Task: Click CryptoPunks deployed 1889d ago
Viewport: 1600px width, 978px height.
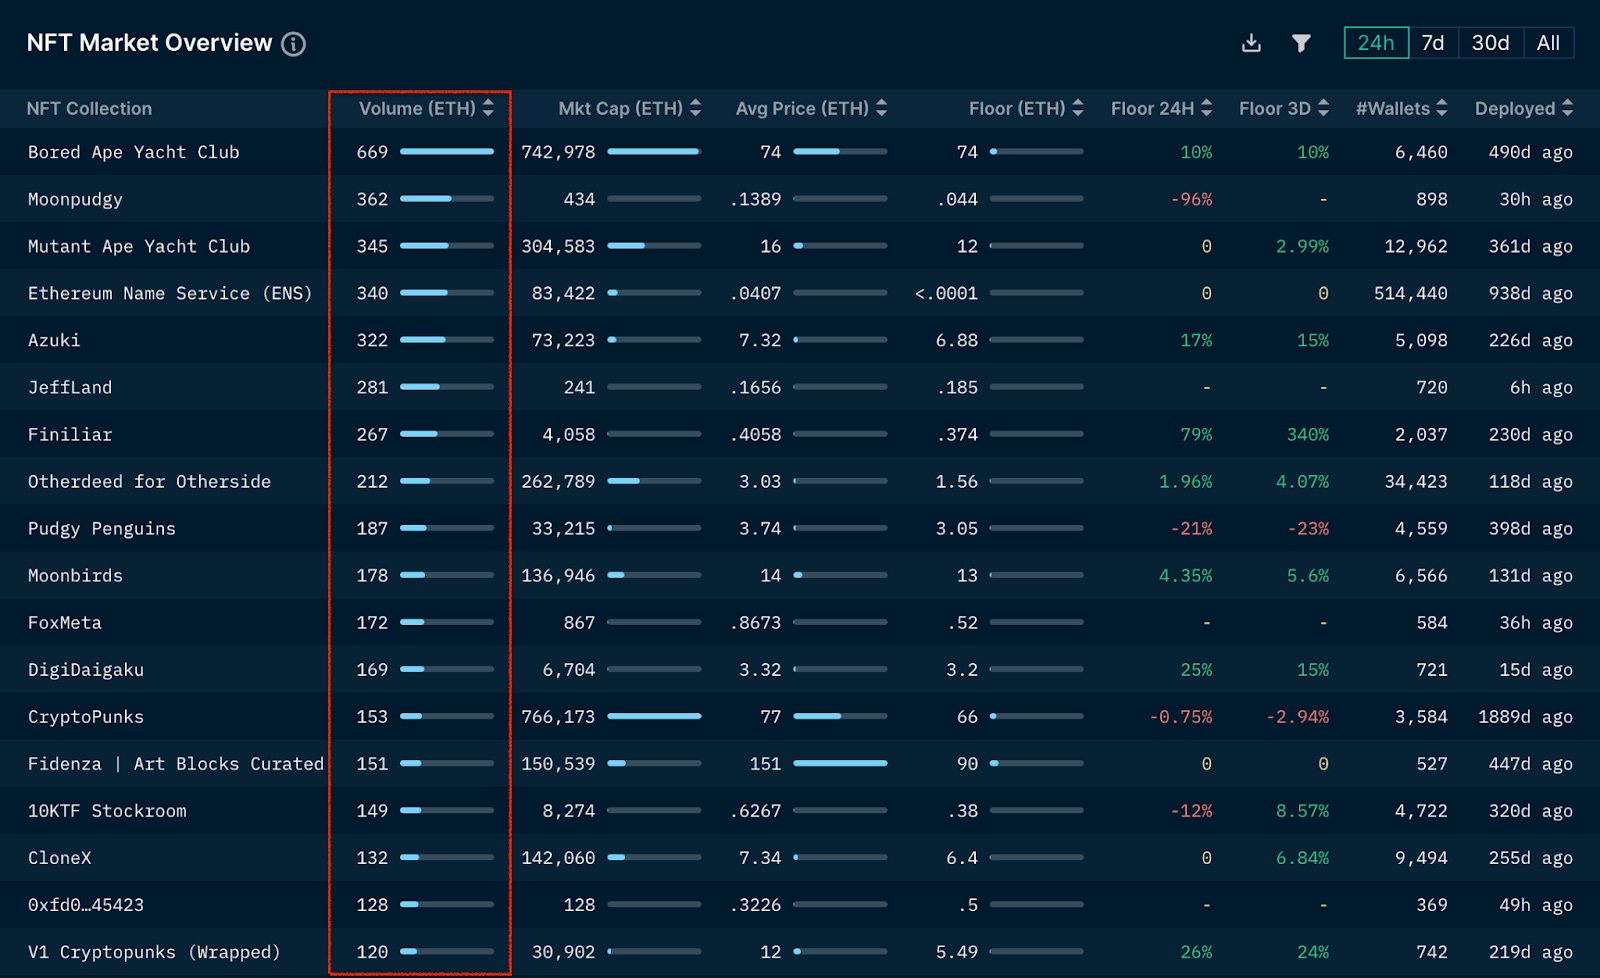Action: coord(1525,716)
